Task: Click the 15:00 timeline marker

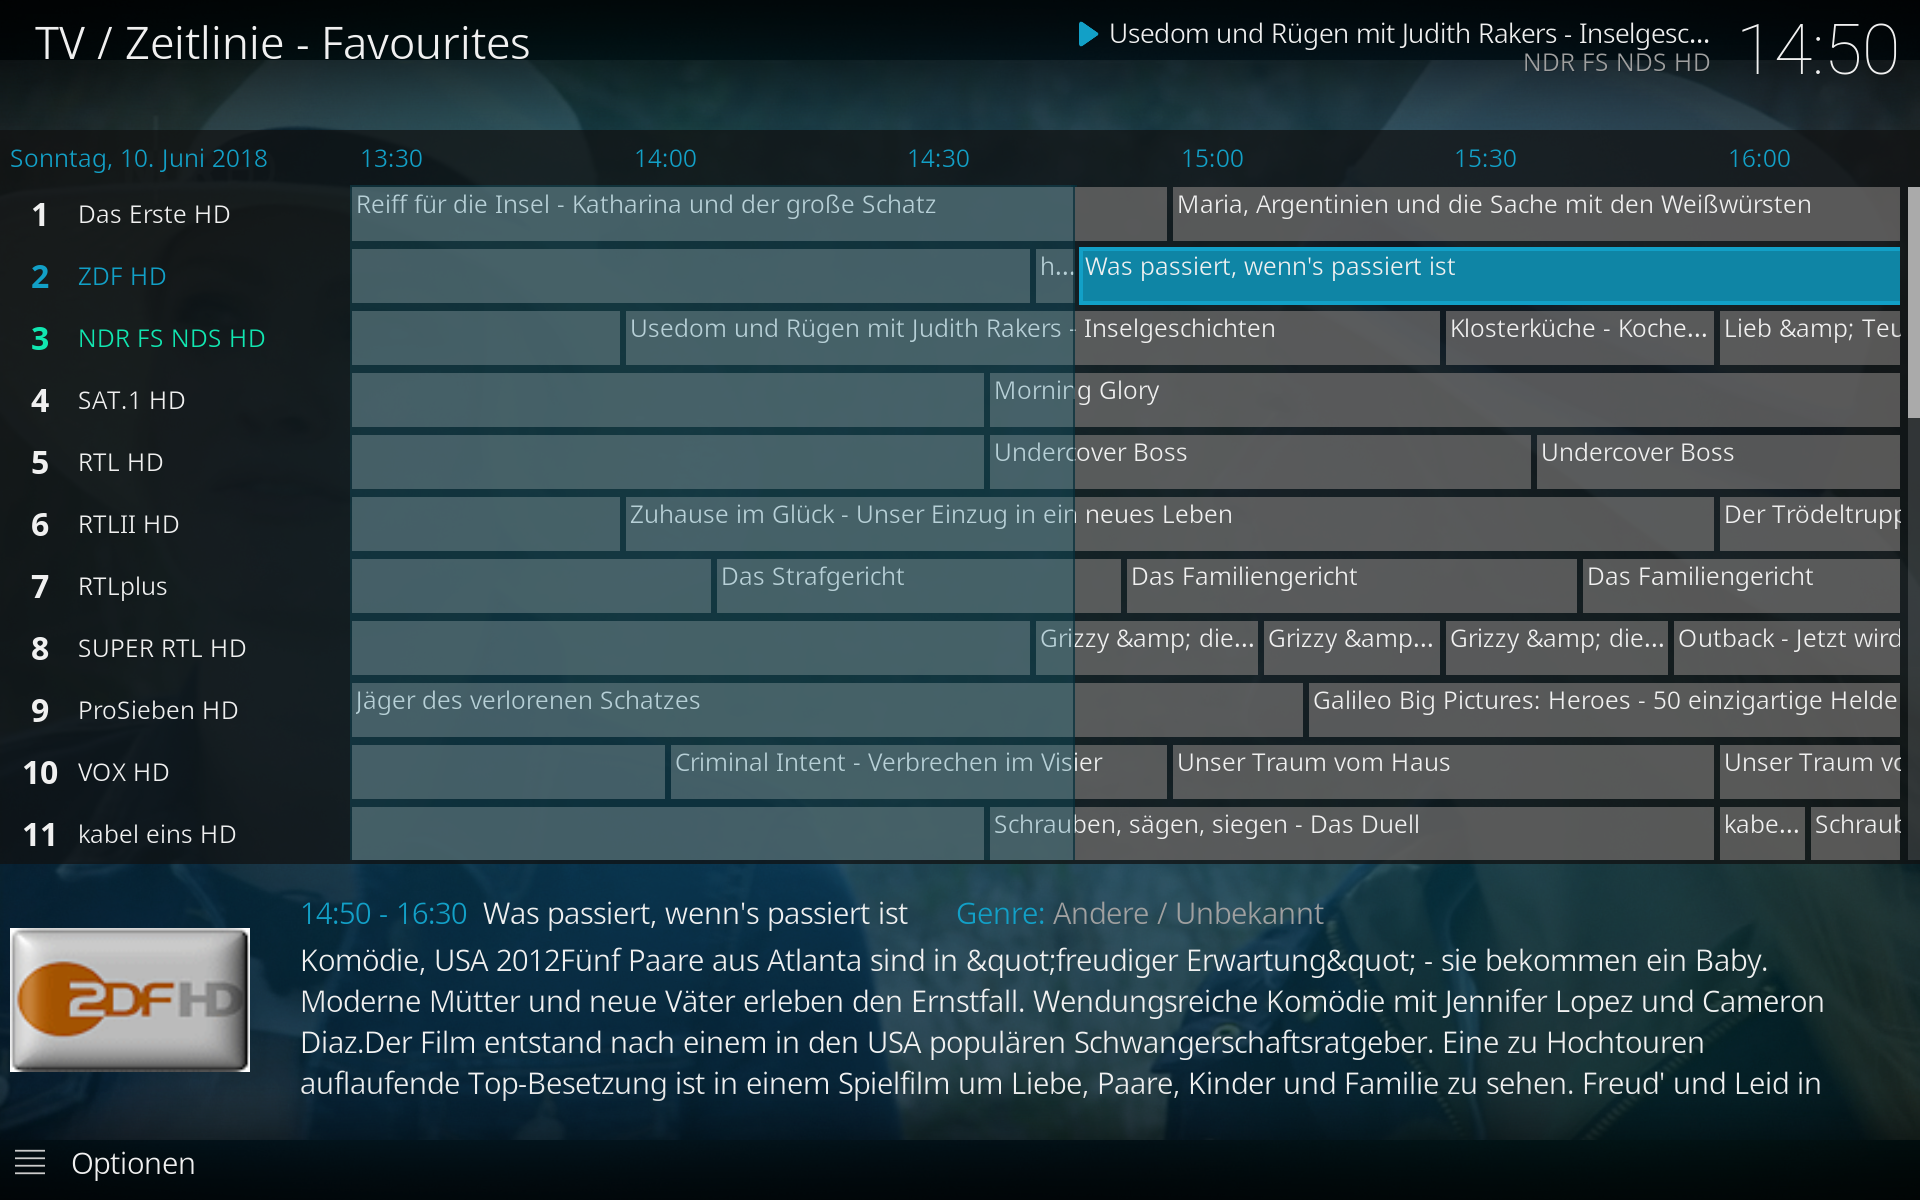Action: tap(1212, 158)
